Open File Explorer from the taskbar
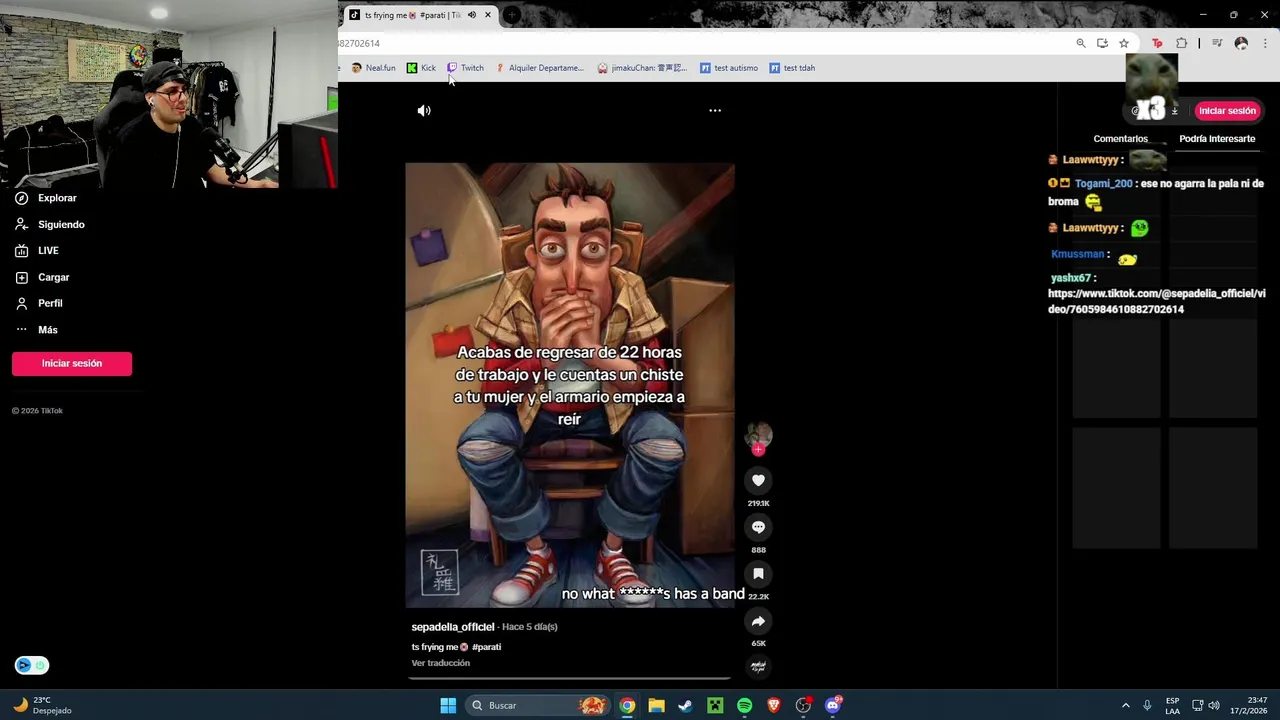This screenshot has height=720, width=1280. pyautogui.click(x=656, y=705)
